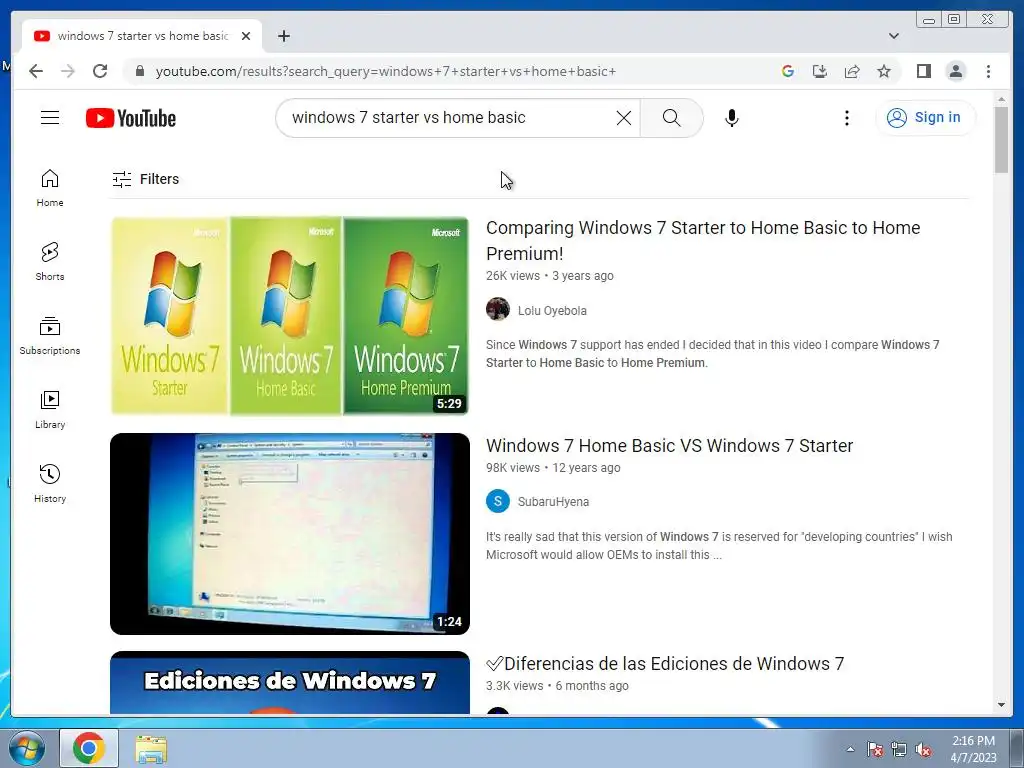Open the 1:24 video thumbnail
This screenshot has width=1024, height=768.
pos(290,534)
